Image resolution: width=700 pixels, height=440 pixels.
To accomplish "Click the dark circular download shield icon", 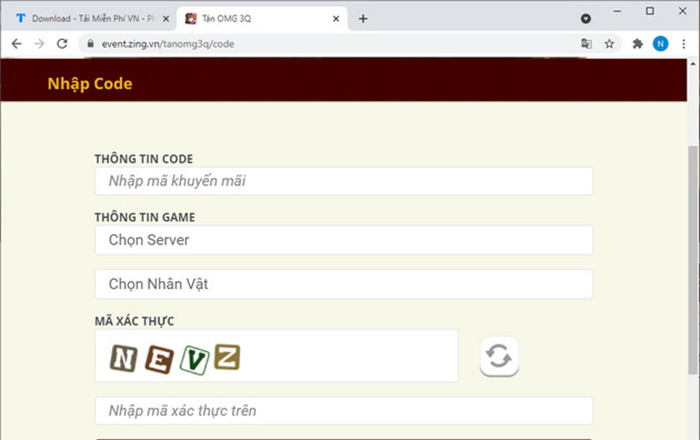I will [x=586, y=19].
